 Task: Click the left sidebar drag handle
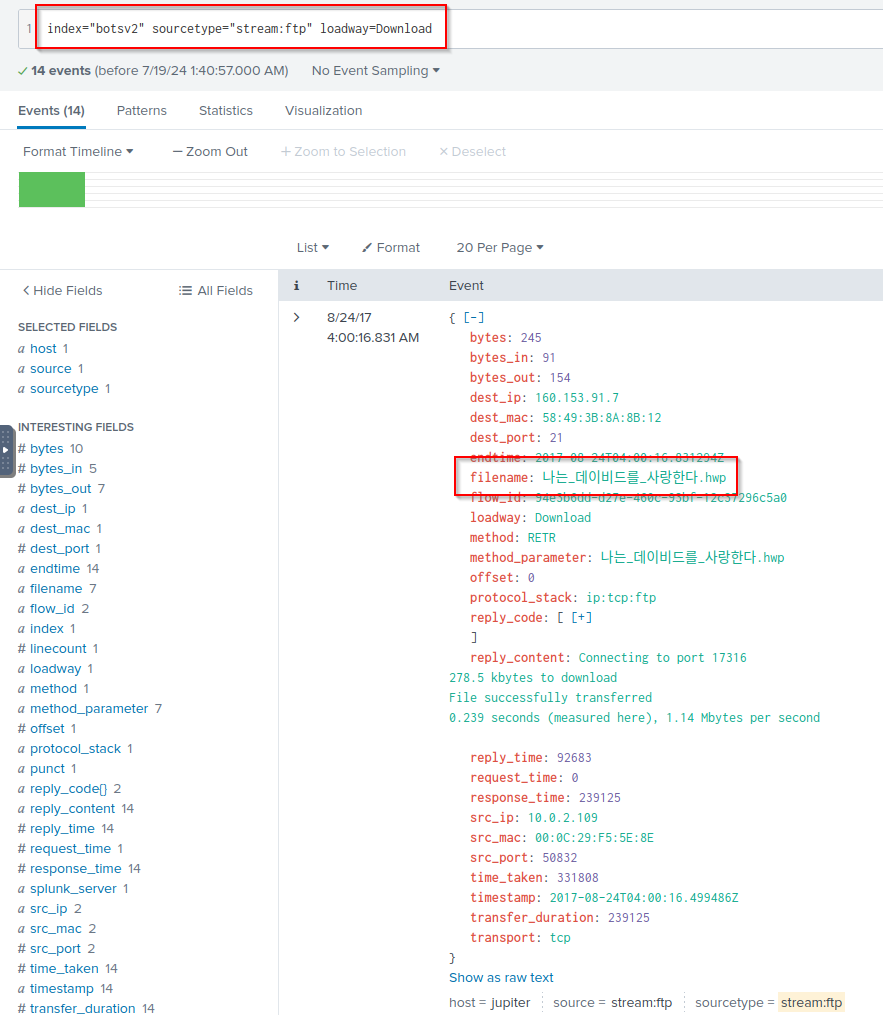point(6,450)
